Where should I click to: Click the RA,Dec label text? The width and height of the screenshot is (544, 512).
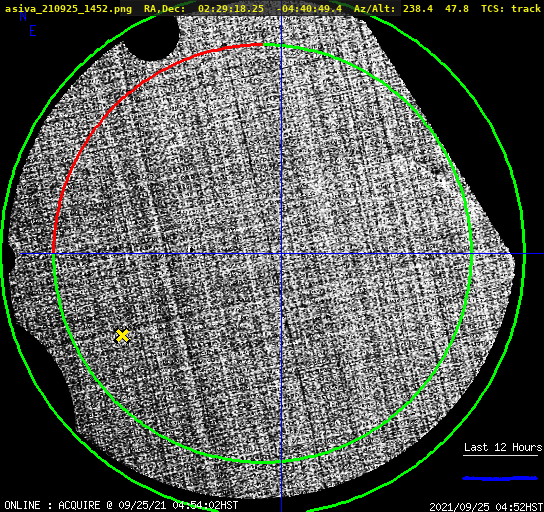click(164, 9)
